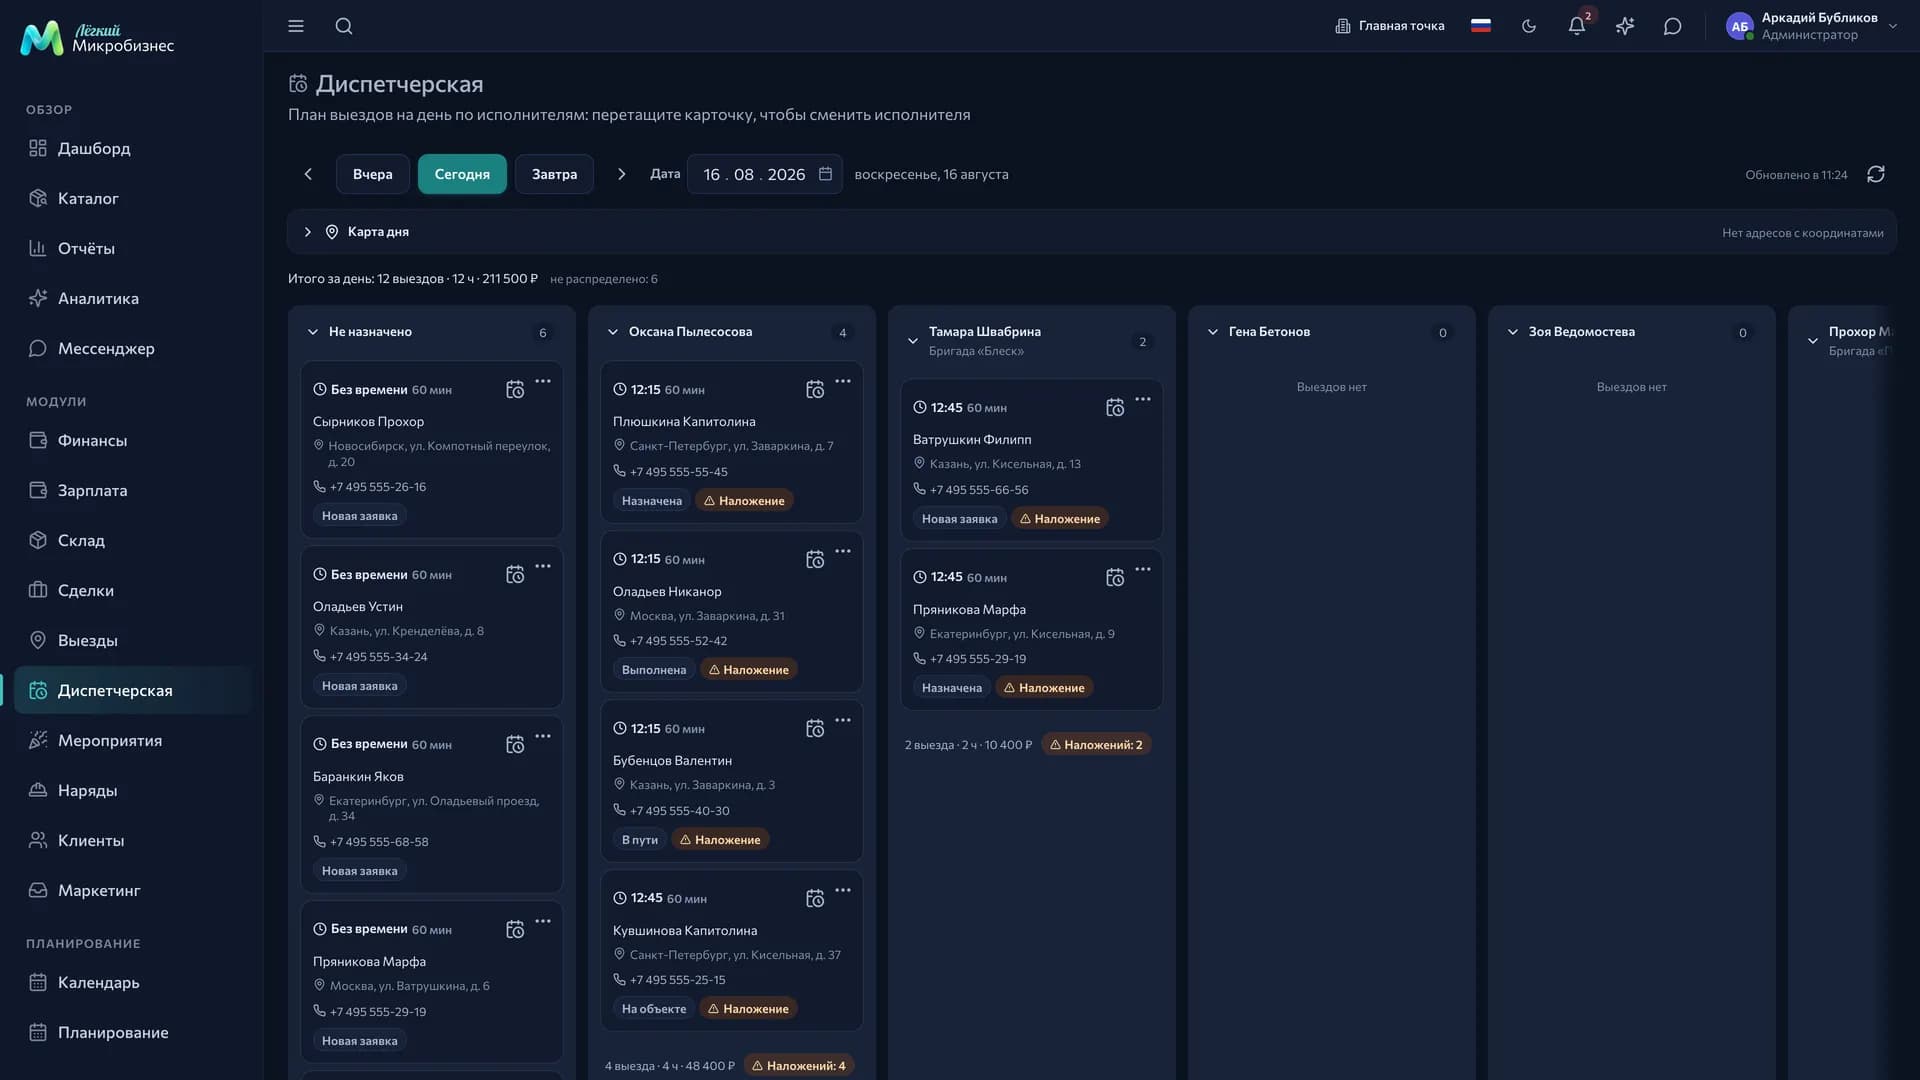Go to the next day arrow

click(622, 174)
